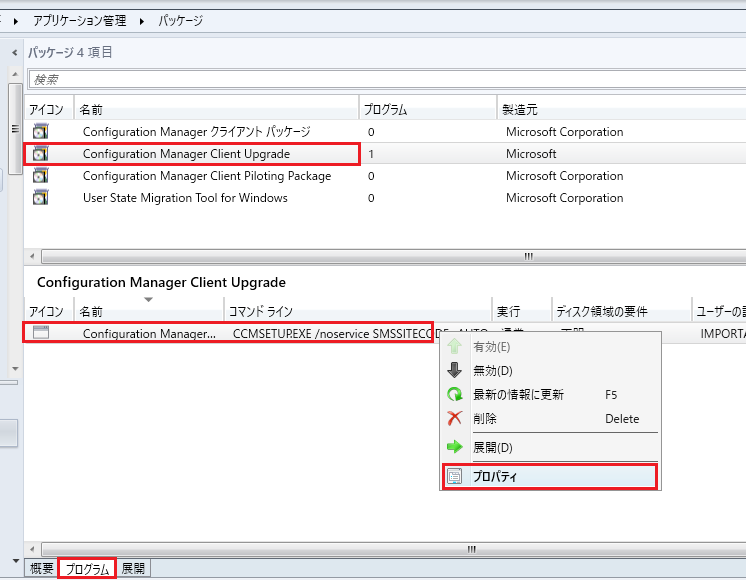Click the パッケージ breadcrumb

(180, 20)
